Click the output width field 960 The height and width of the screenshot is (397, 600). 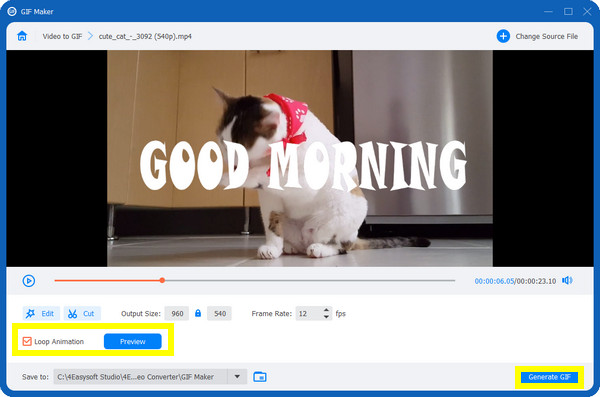pos(177,314)
